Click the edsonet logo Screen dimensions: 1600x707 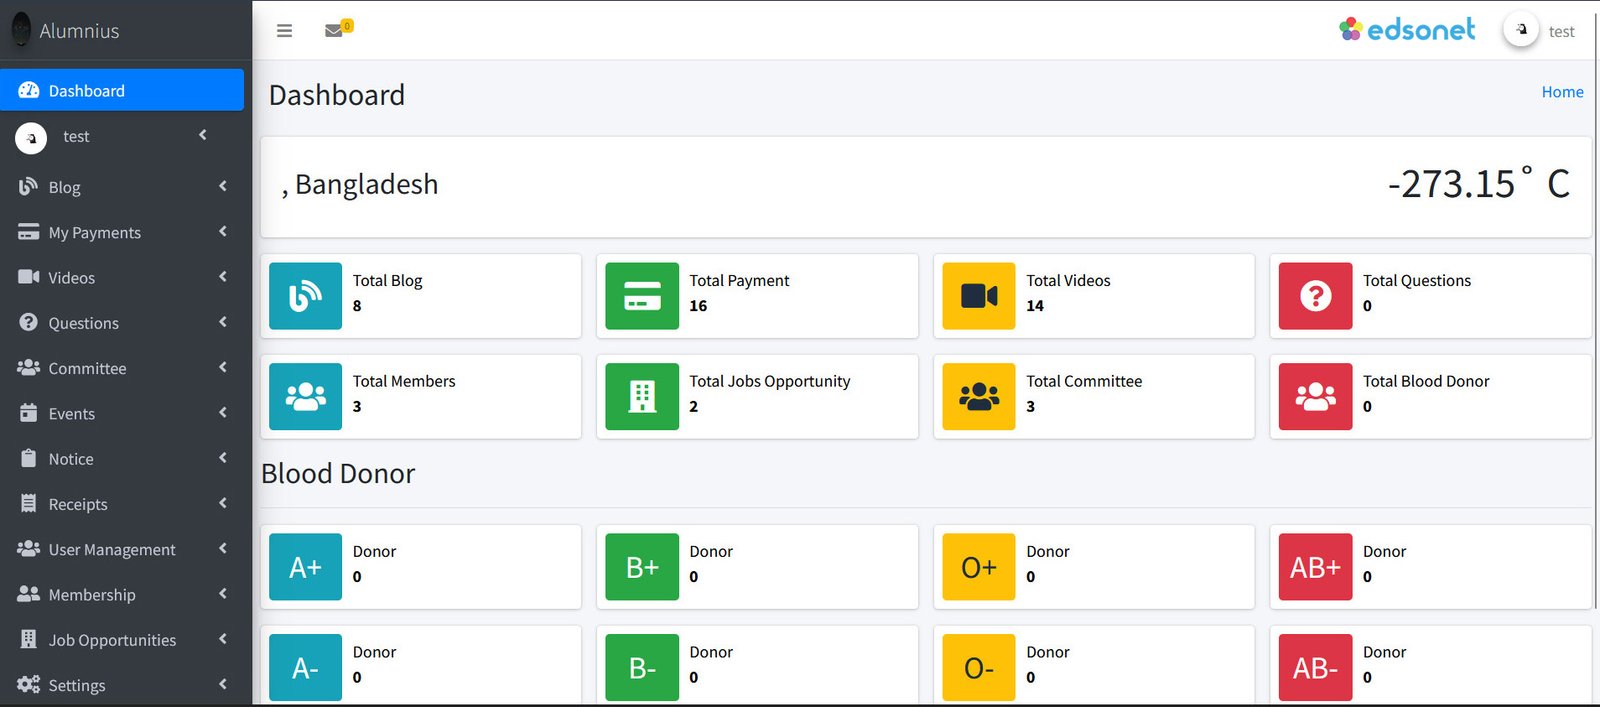1407,30
